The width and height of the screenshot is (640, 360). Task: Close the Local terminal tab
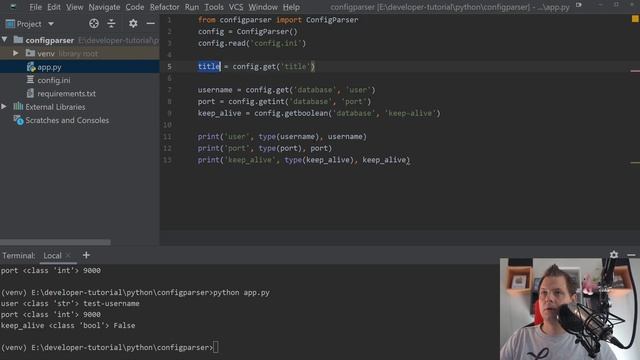click(x=68, y=256)
